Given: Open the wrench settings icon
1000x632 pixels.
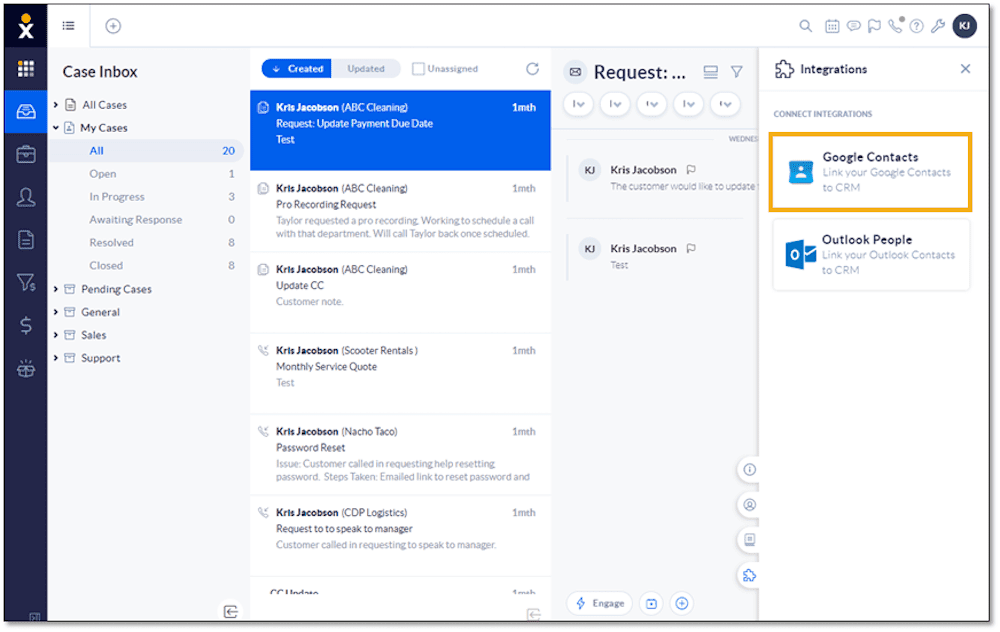Looking at the screenshot, I should [x=938, y=26].
